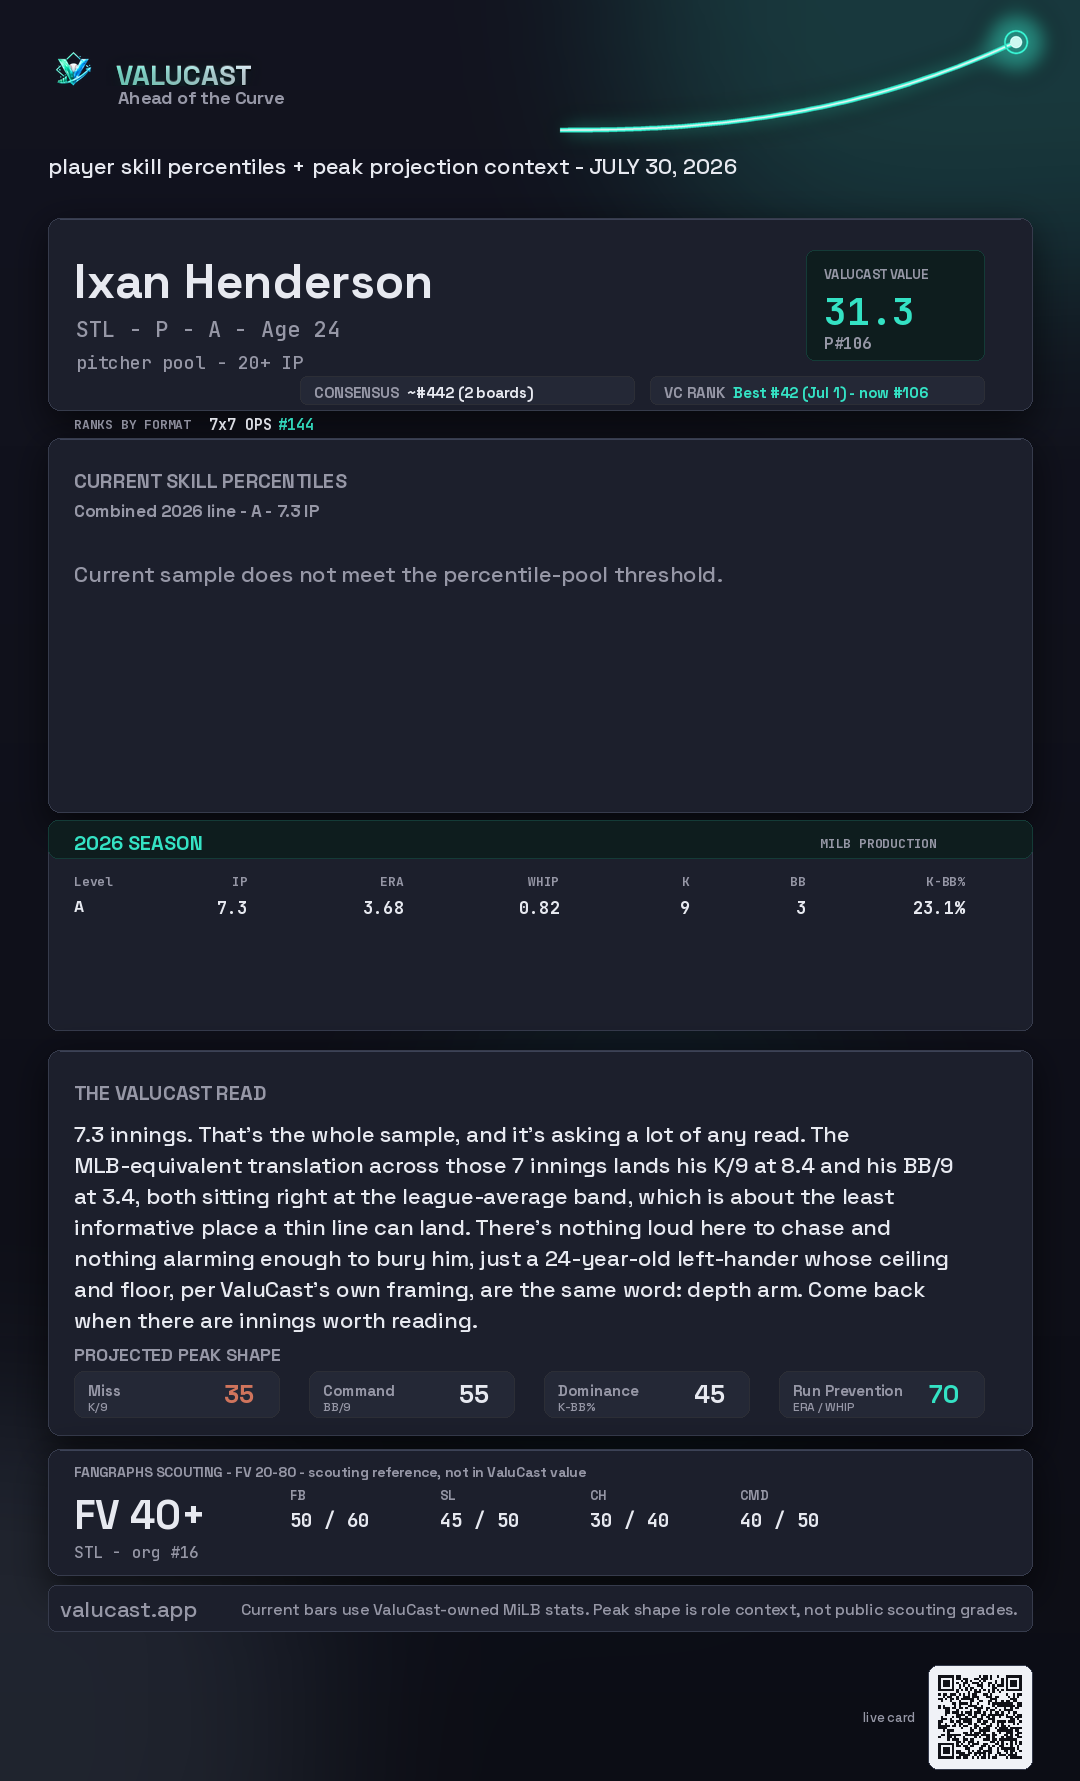Click the 7x7 OPS #144 format rank

(261, 424)
